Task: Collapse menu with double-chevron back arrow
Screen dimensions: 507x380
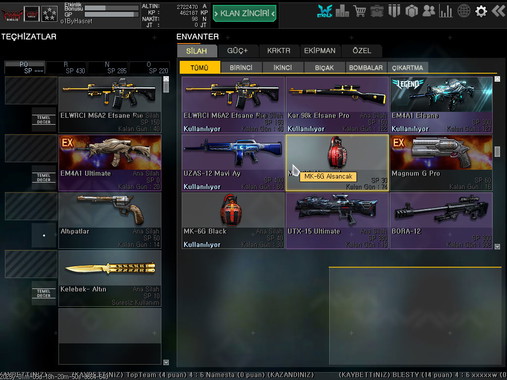Action: (498, 11)
